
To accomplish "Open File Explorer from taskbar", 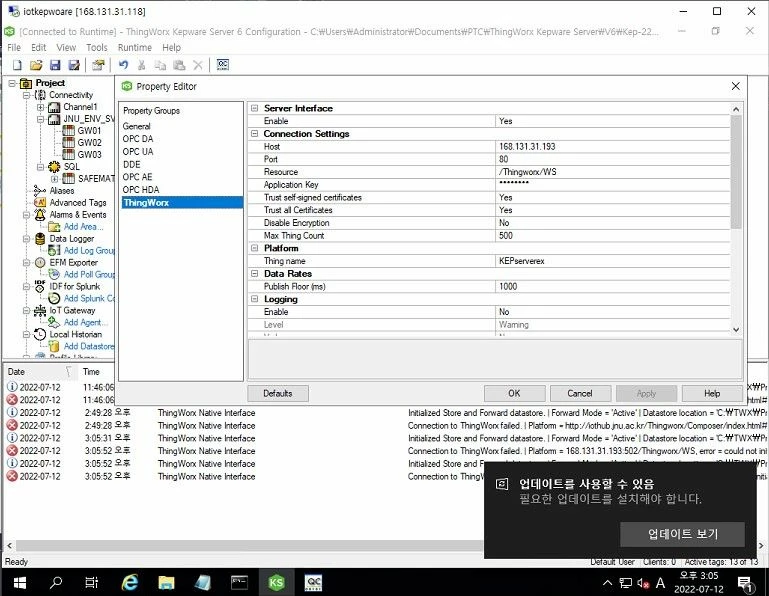I will tap(166, 582).
